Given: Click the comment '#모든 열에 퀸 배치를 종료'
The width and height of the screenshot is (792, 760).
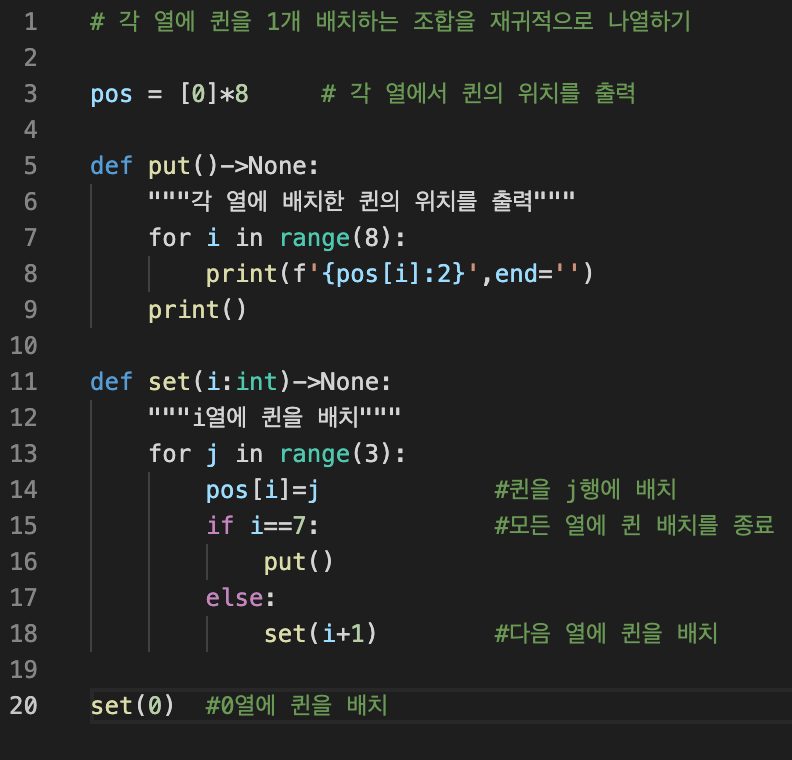Looking at the screenshot, I should coord(634,525).
